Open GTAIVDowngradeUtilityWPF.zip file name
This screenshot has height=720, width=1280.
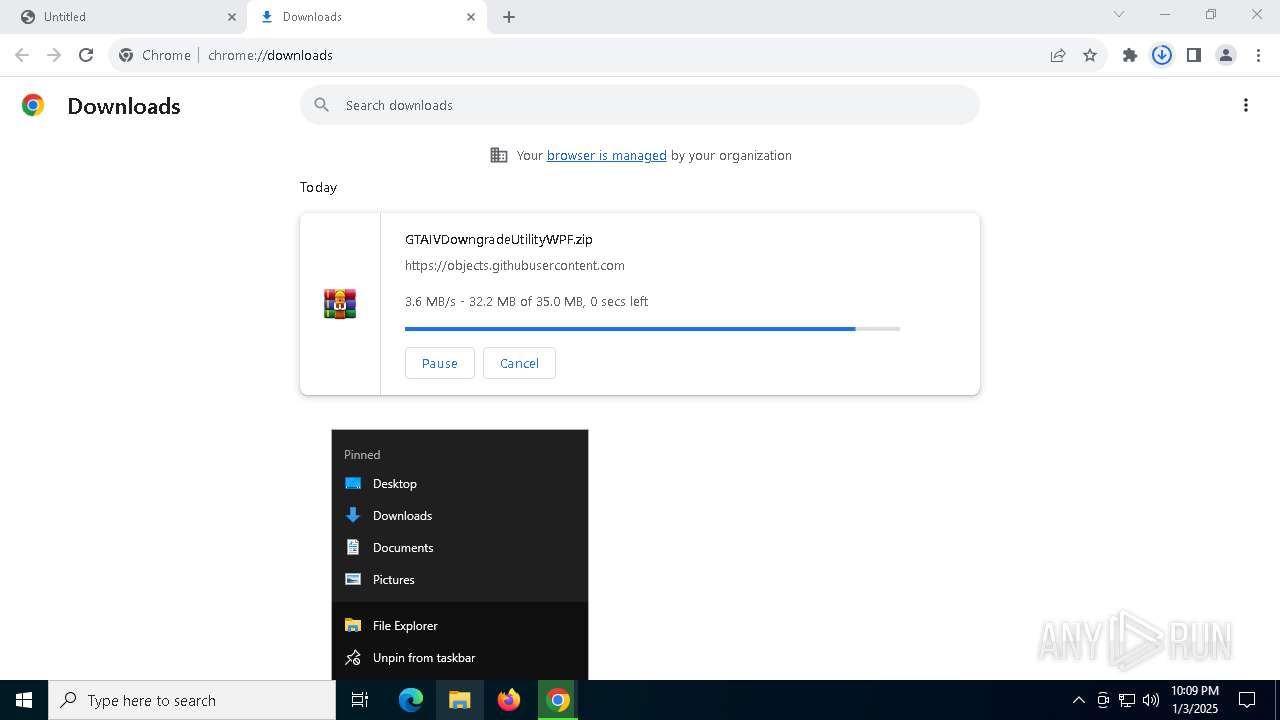(499, 239)
